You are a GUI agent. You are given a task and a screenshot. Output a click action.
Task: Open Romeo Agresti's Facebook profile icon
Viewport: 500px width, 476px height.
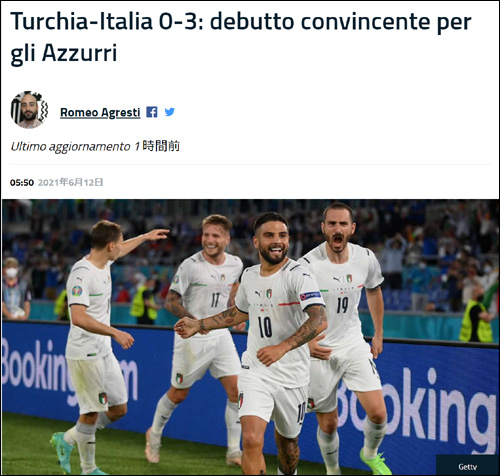click(x=152, y=112)
